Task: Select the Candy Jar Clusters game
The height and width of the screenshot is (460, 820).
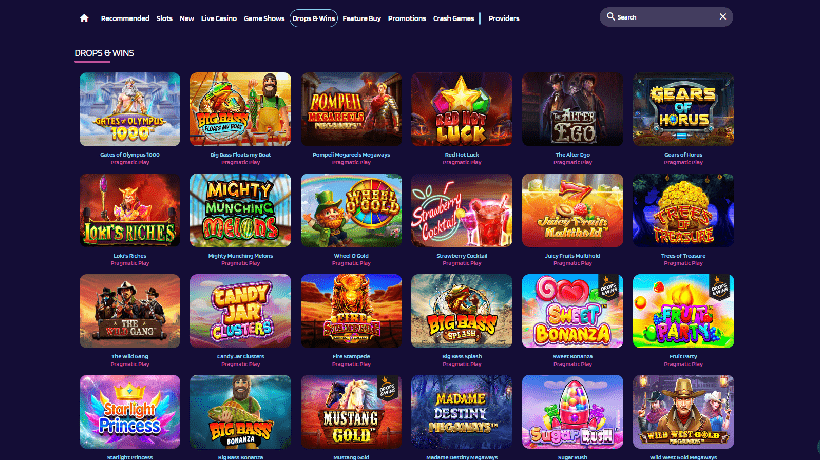Action: point(241,311)
